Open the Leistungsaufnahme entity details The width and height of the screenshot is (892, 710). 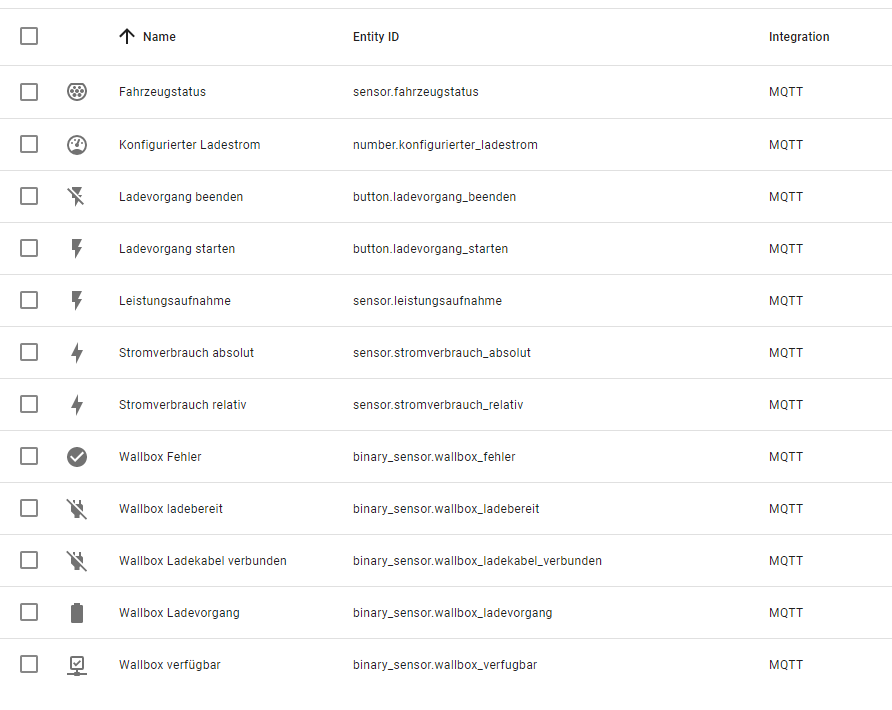[x=176, y=300]
